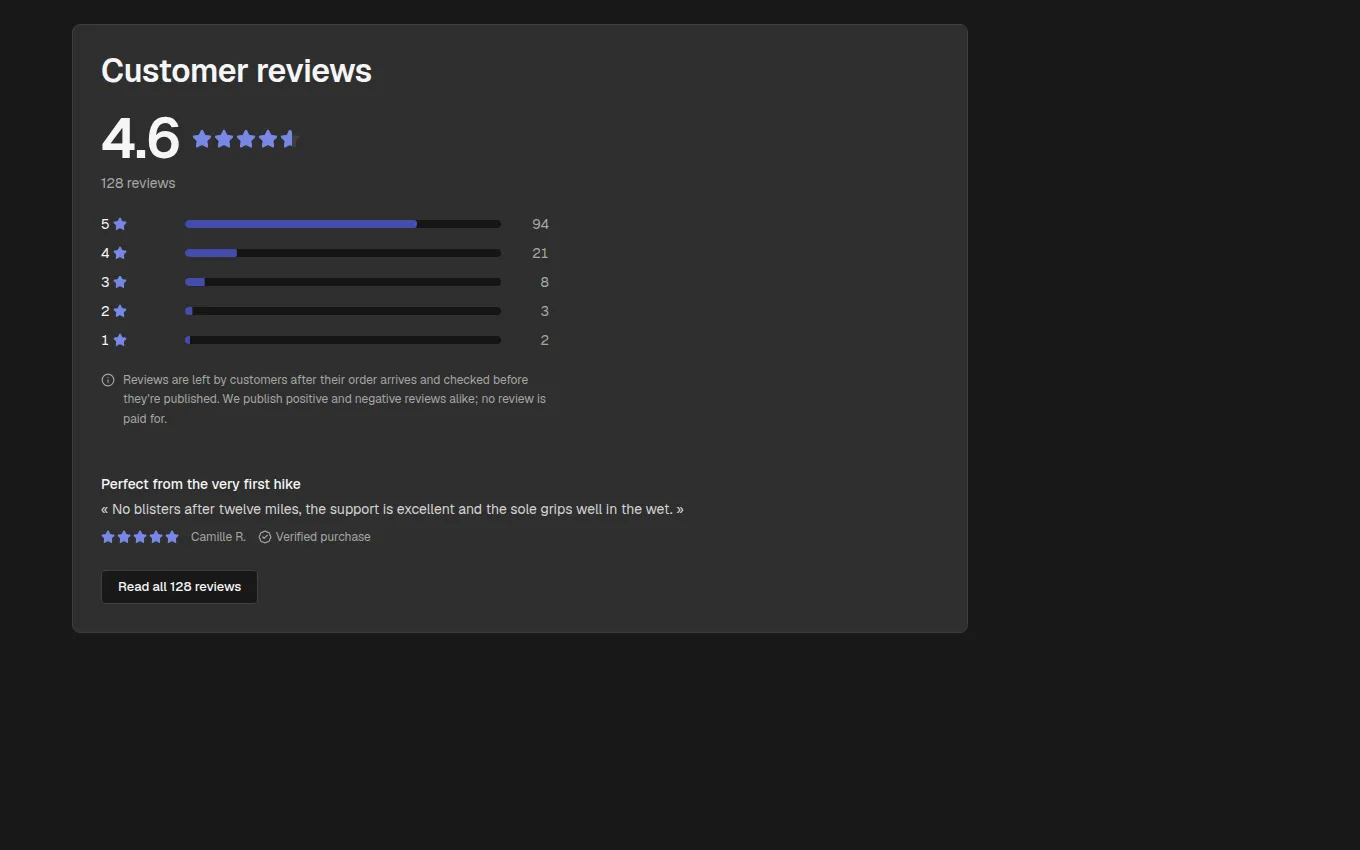Click the verified purchase checkmark icon
The width and height of the screenshot is (1360, 850).
(265, 537)
